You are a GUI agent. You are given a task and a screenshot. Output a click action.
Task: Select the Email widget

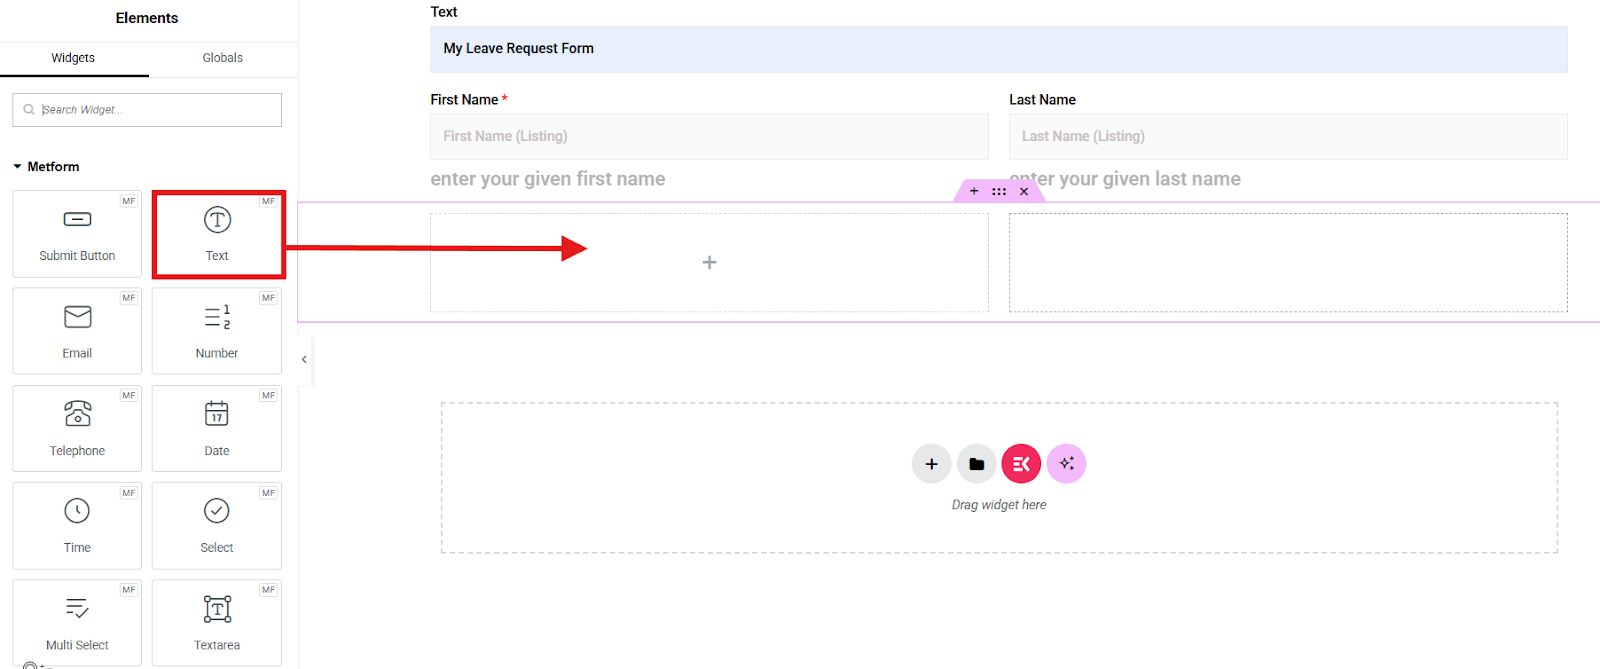(x=77, y=331)
